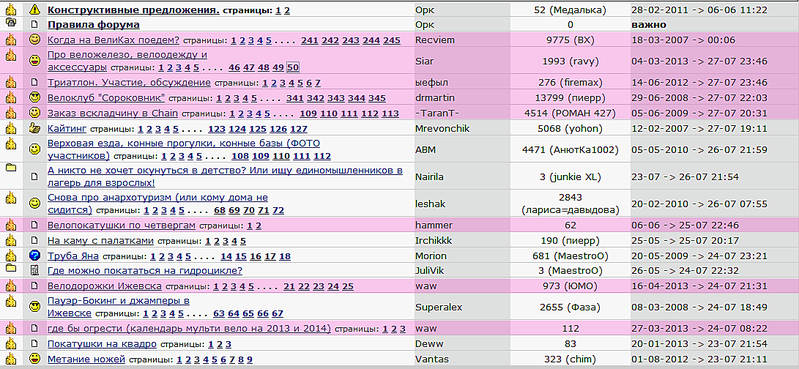Click the smiley icon beside Когда на ВелиКах поедем?
The width and height of the screenshot is (799, 369).
pyautogui.click(x=34, y=40)
